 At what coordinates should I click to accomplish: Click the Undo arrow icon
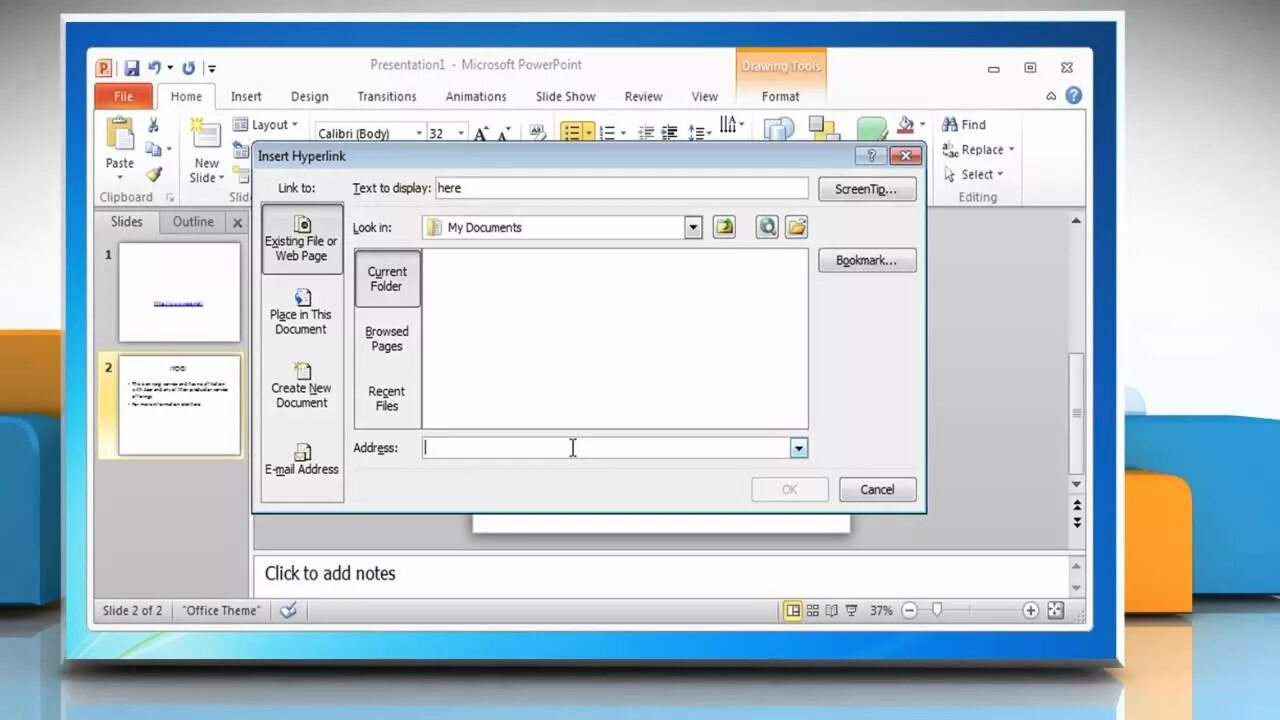(x=154, y=68)
